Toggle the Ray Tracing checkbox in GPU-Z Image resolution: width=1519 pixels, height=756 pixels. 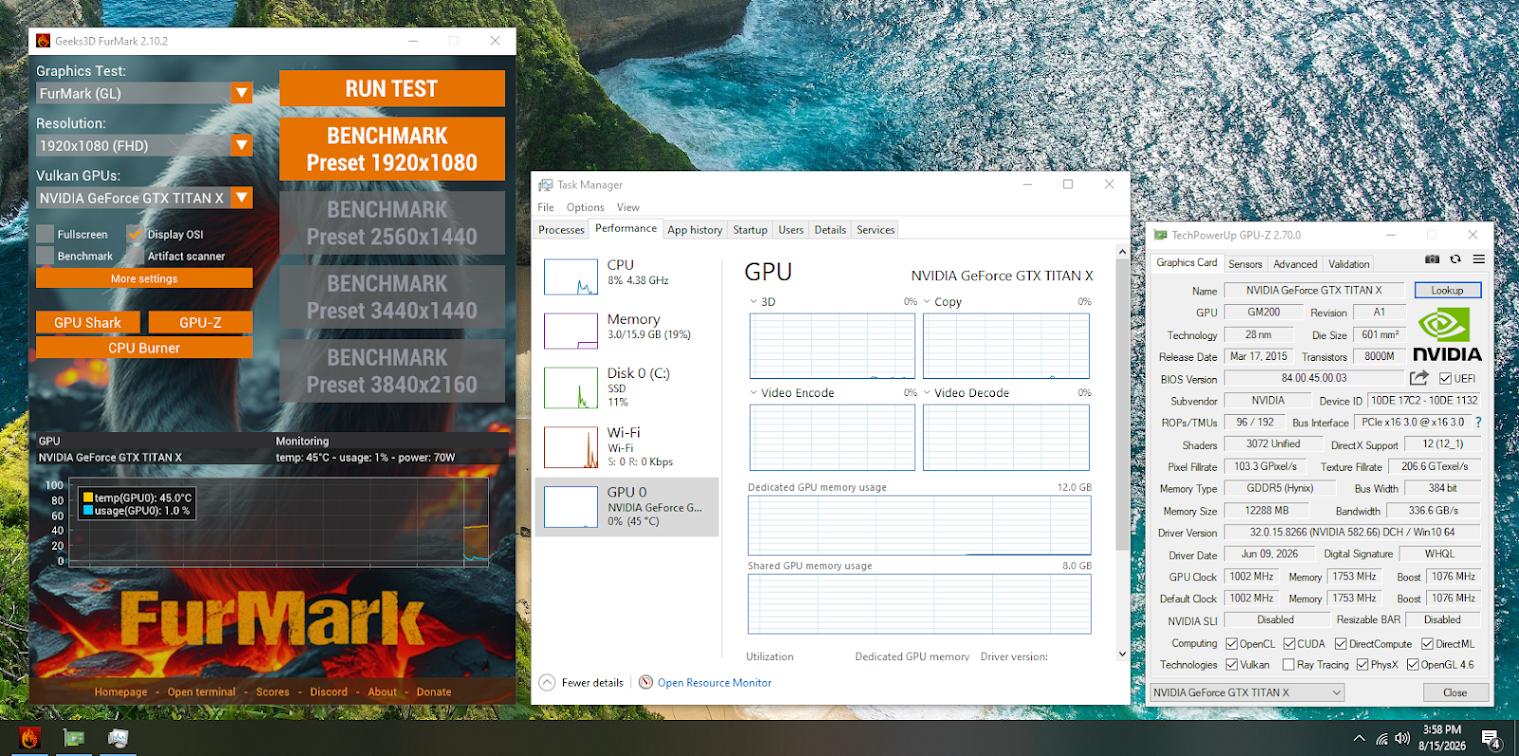[1290, 664]
